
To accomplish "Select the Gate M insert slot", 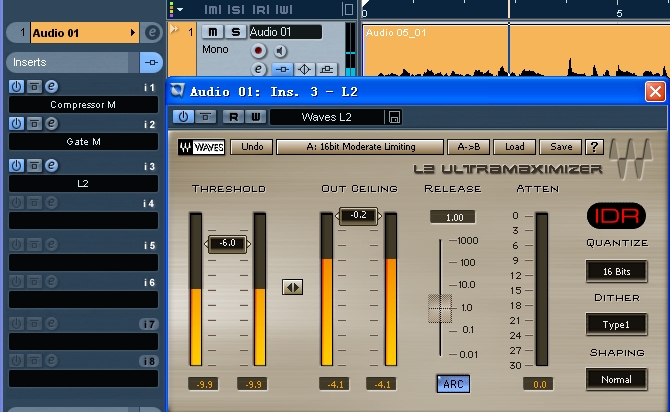I will coord(83,141).
